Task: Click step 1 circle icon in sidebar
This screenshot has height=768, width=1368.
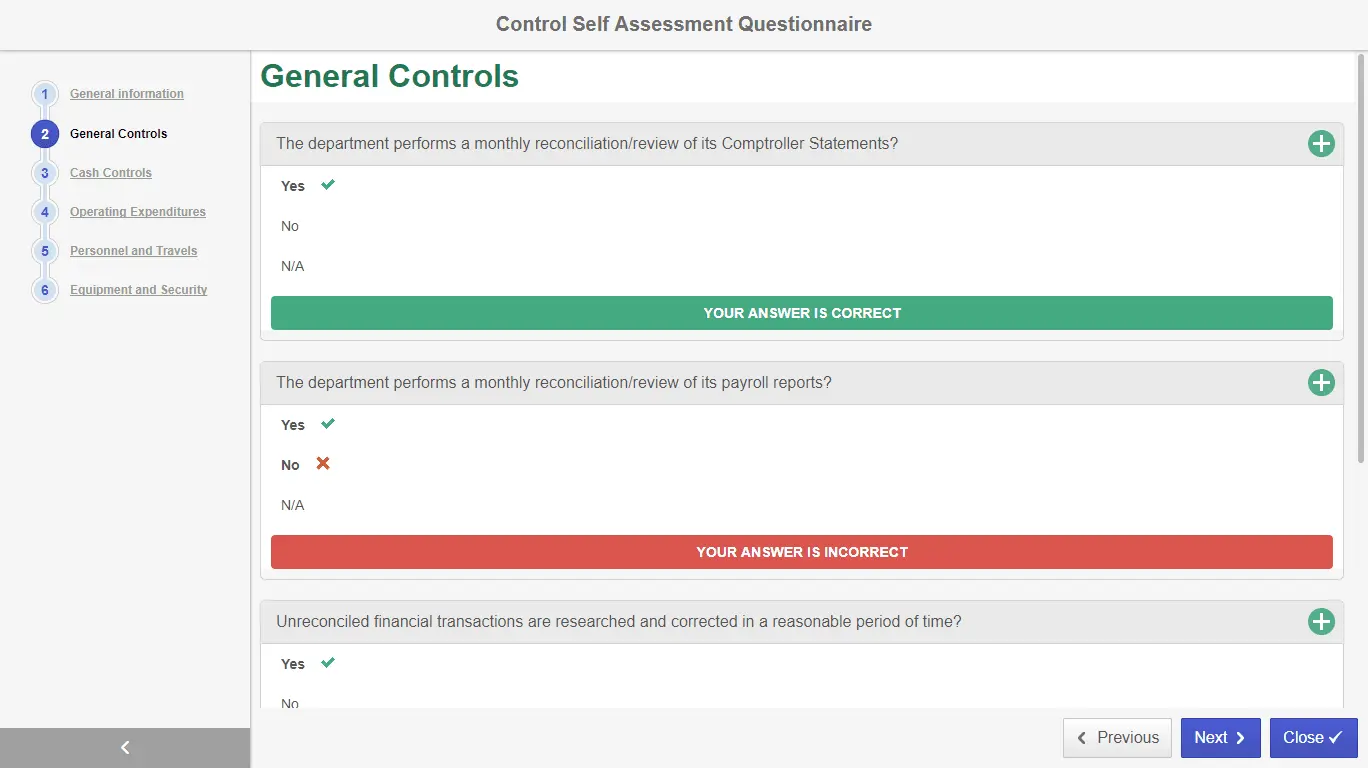Action: pos(45,94)
